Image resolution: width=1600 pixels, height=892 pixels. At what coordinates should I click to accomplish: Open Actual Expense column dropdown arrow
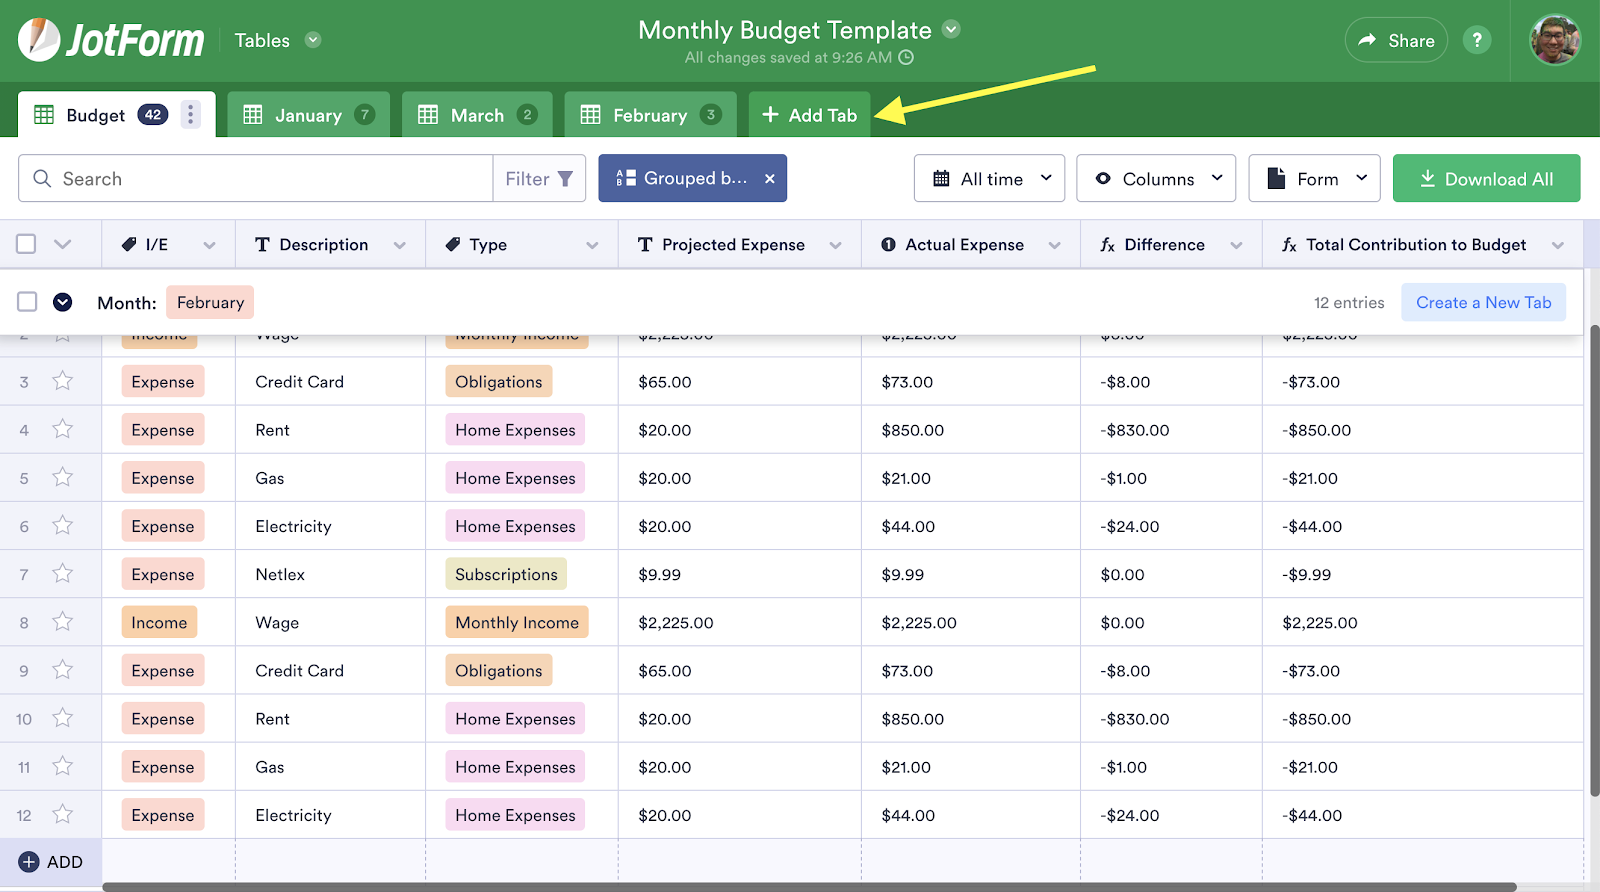[1054, 245]
